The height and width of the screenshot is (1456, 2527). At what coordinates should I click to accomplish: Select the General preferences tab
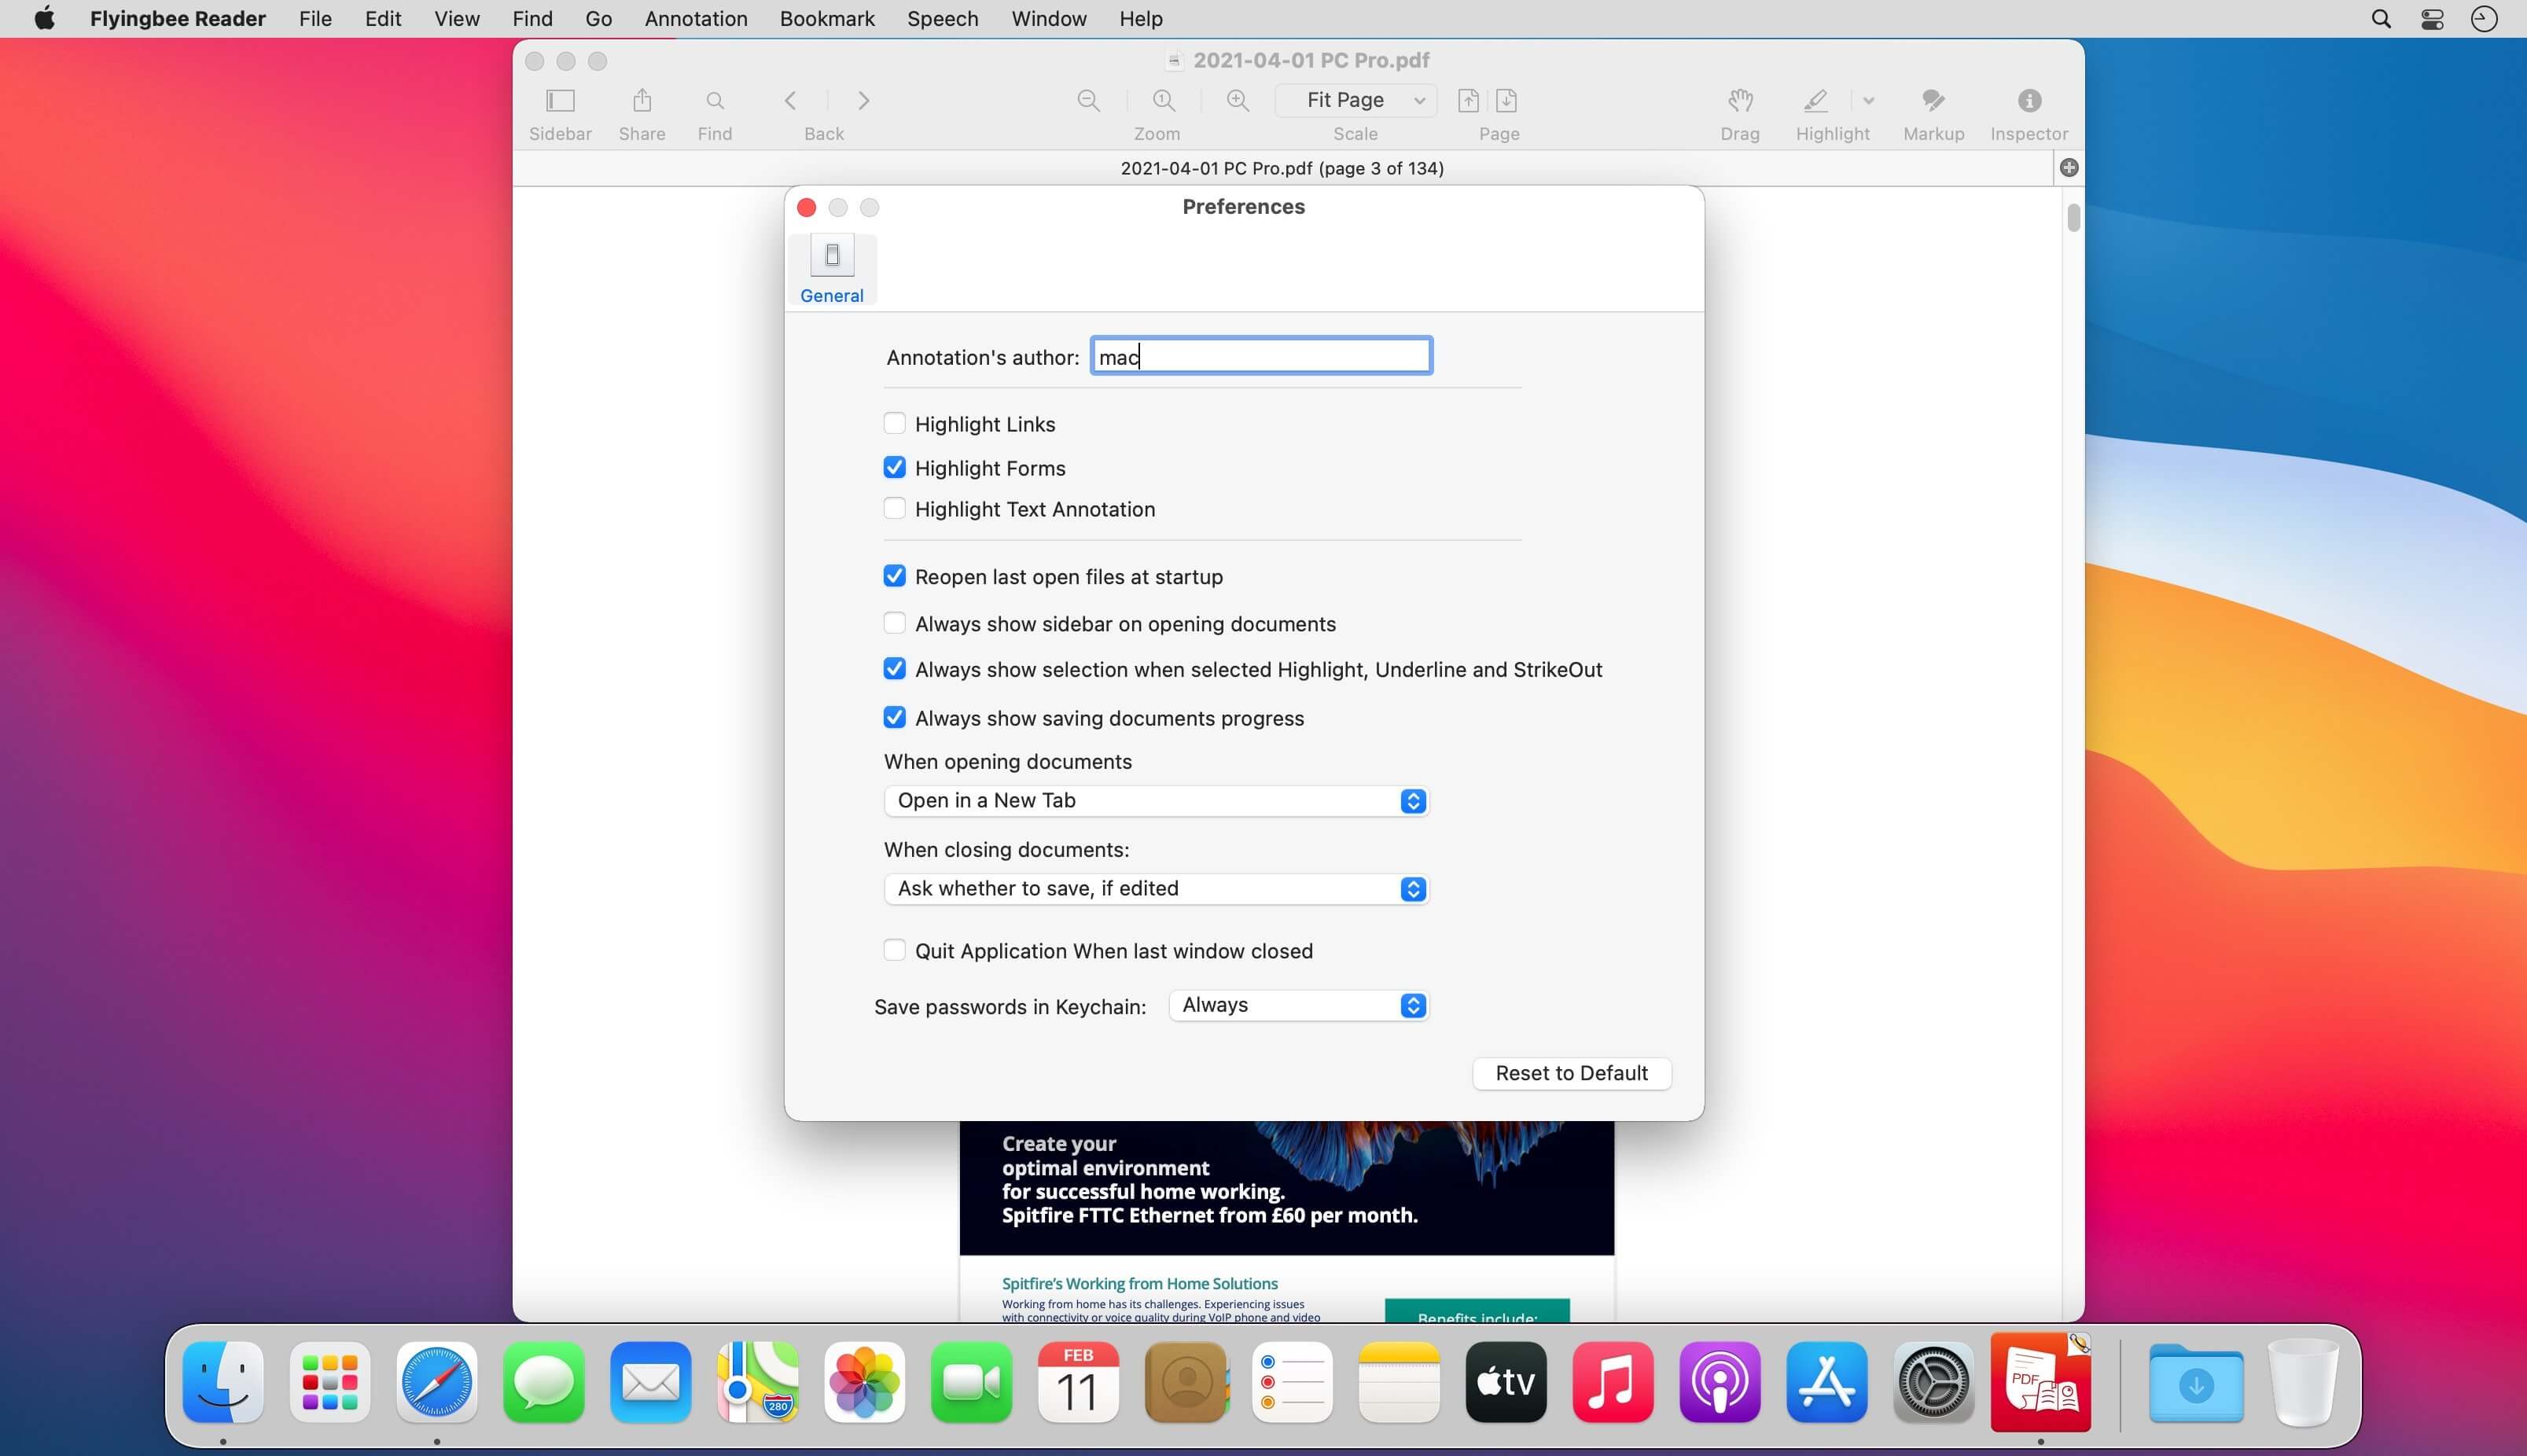(831, 269)
